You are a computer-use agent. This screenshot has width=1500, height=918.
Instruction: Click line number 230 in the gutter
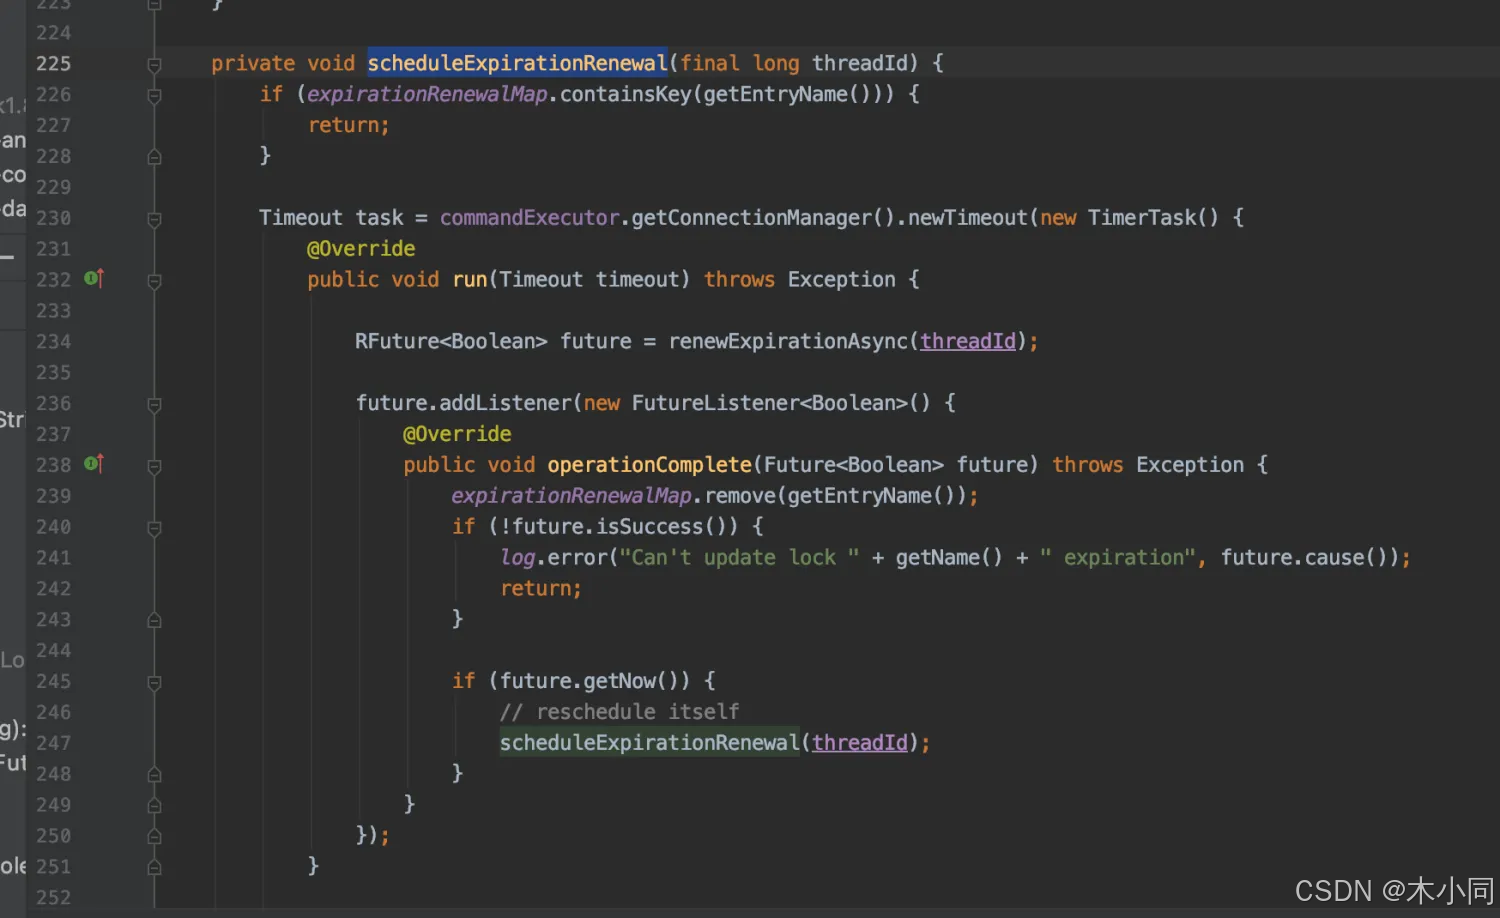[x=53, y=218]
